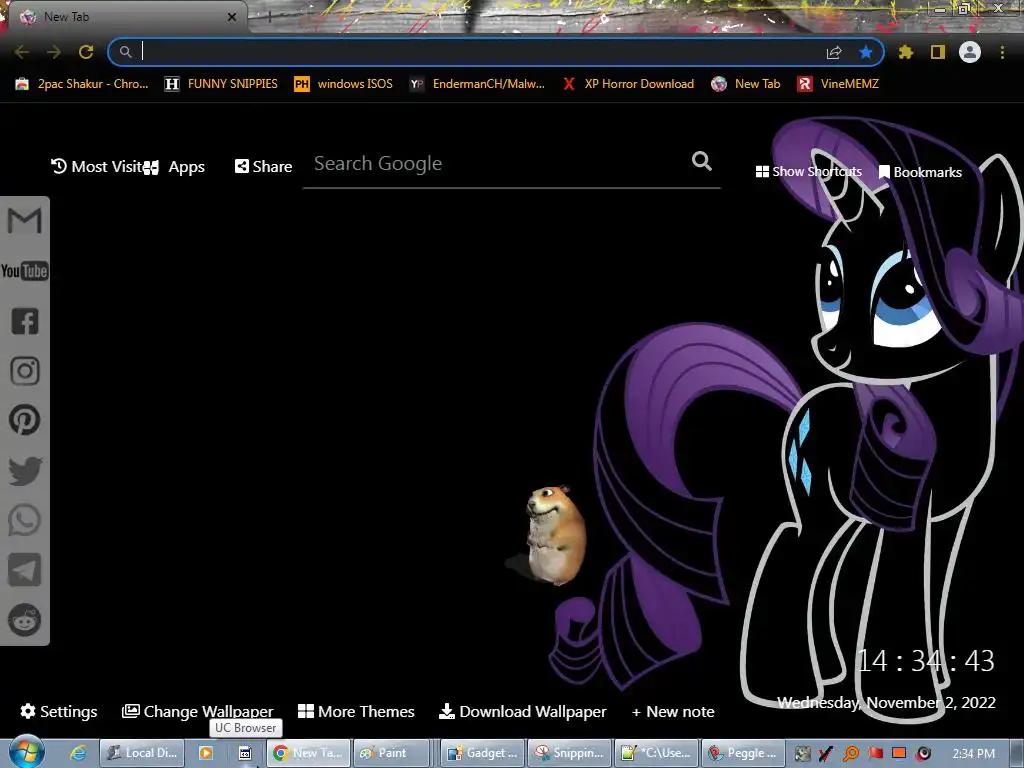The width and height of the screenshot is (1024, 768).
Task: Toggle the Chrome side panel icon
Action: (x=938, y=52)
